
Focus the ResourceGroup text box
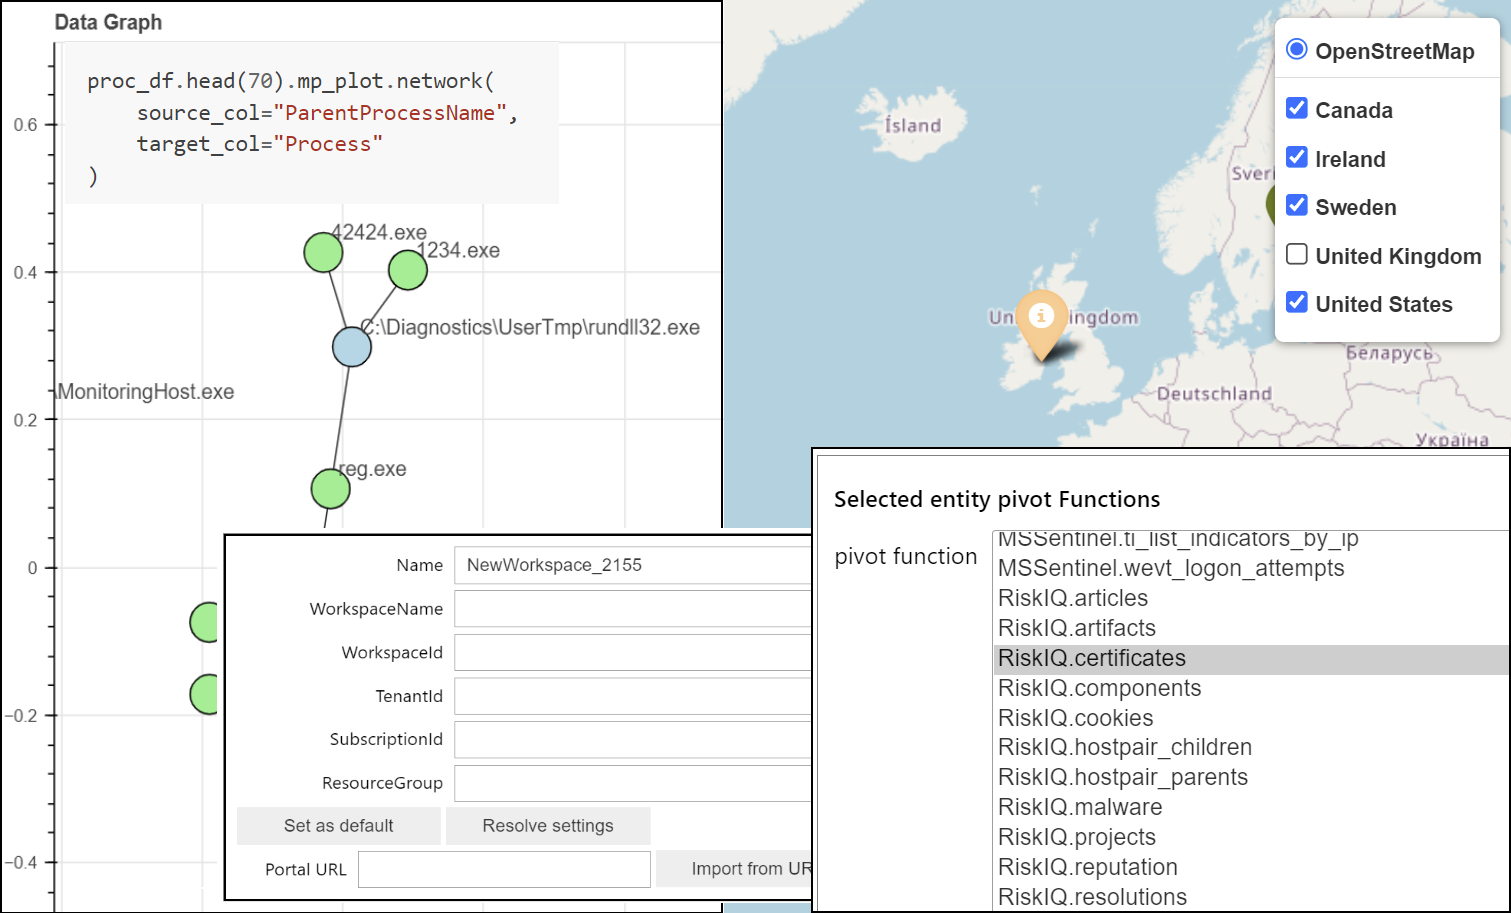click(632, 783)
